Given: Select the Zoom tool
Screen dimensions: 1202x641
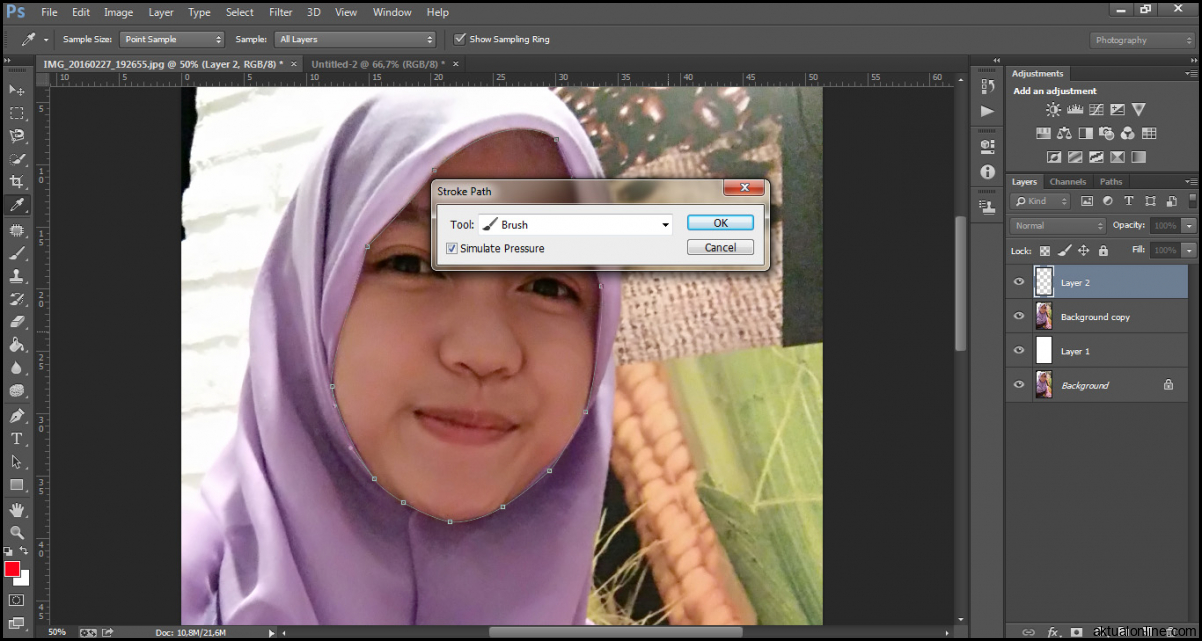Looking at the screenshot, I should (x=17, y=532).
